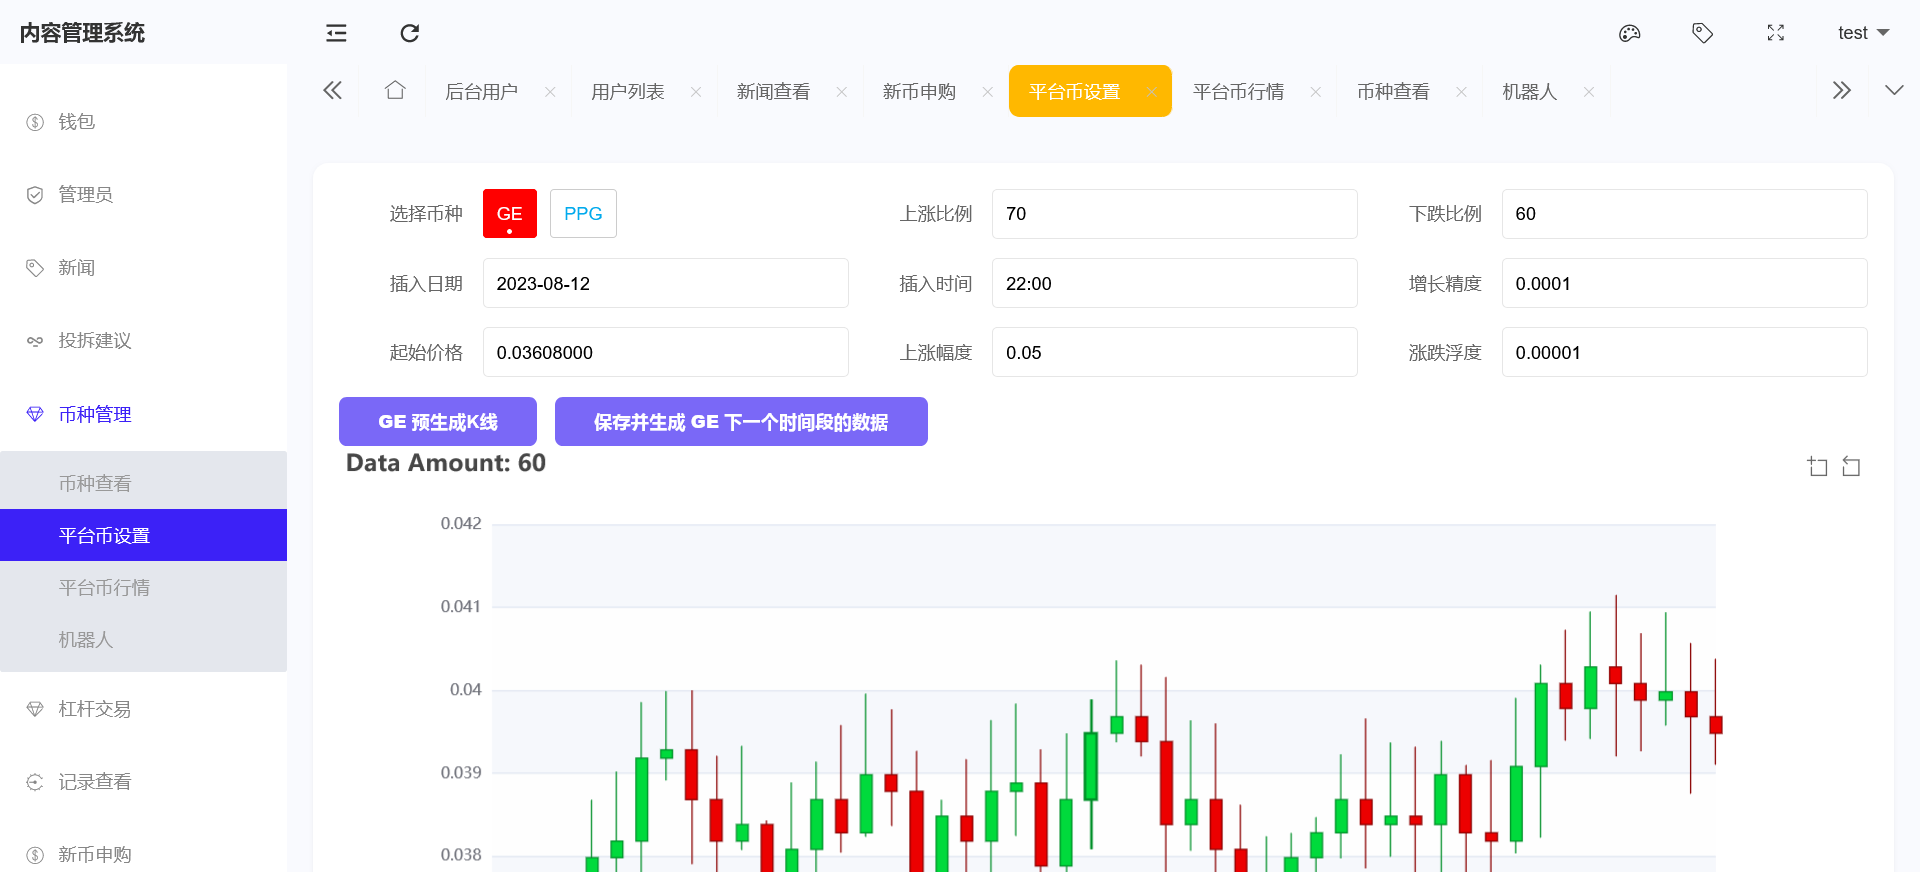
Task: Click the refresh page icon
Action: tap(409, 33)
